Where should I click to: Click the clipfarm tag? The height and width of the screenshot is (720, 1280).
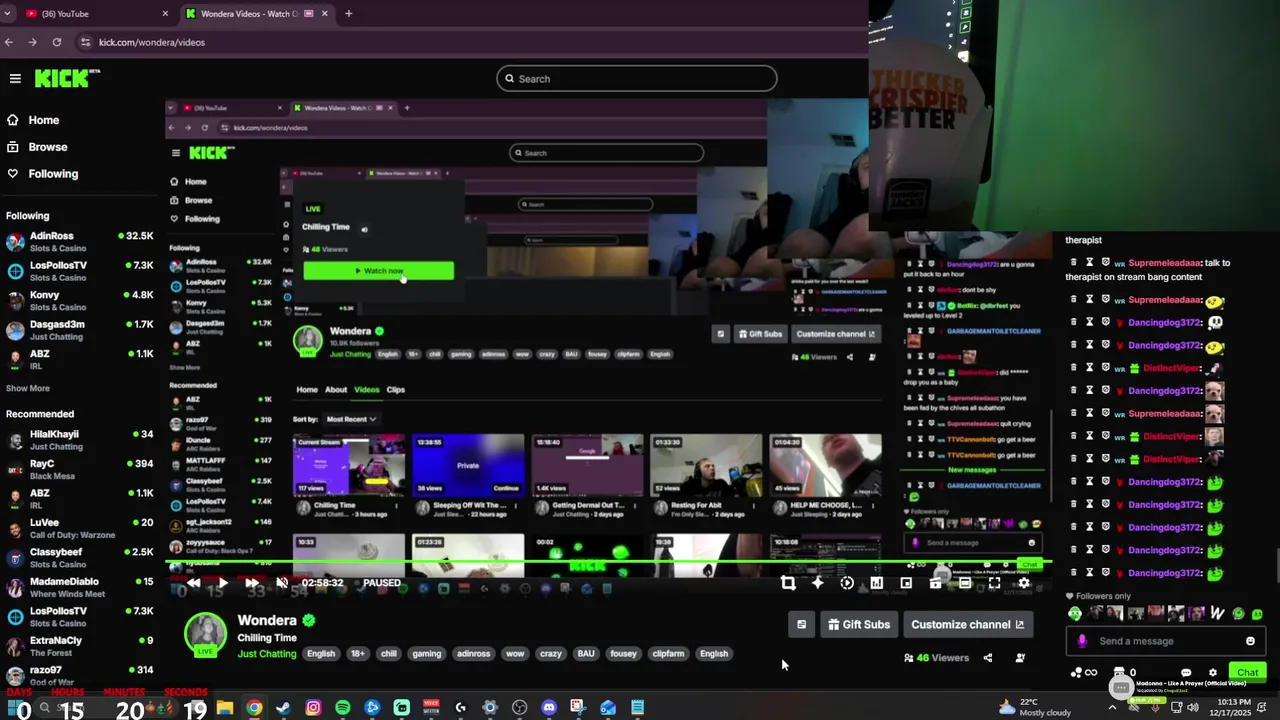pyautogui.click(x=668, y=654)
